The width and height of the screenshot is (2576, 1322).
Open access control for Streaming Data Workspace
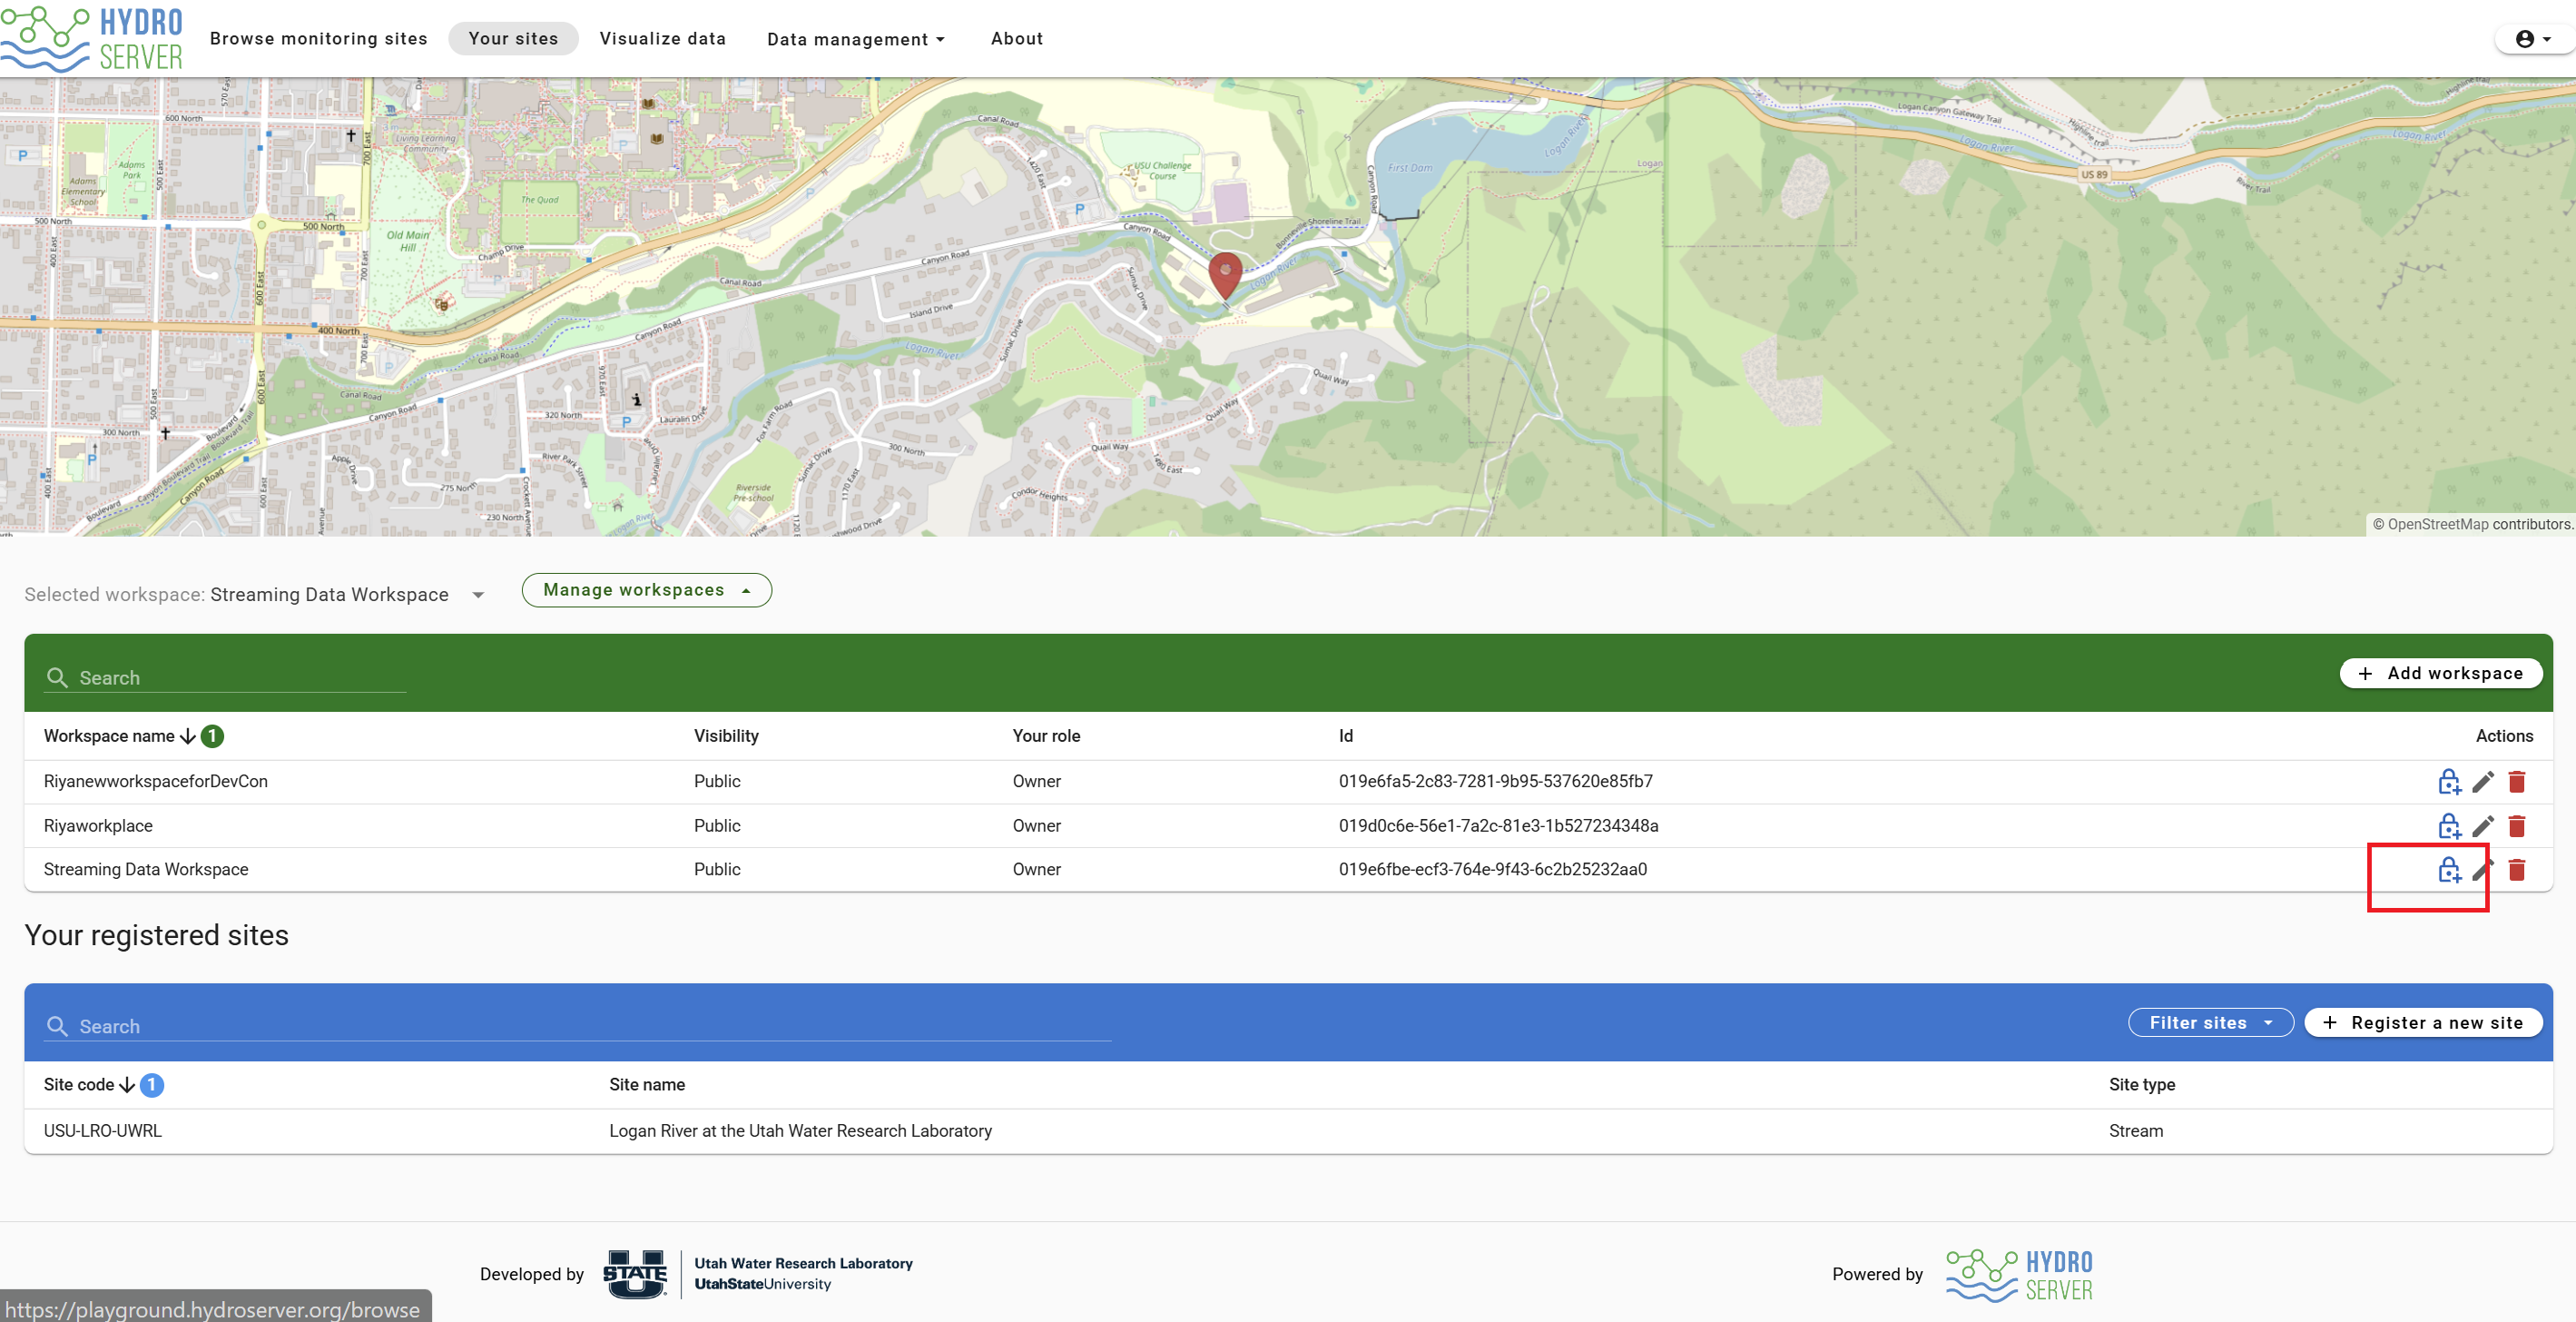click(2448, 870)
